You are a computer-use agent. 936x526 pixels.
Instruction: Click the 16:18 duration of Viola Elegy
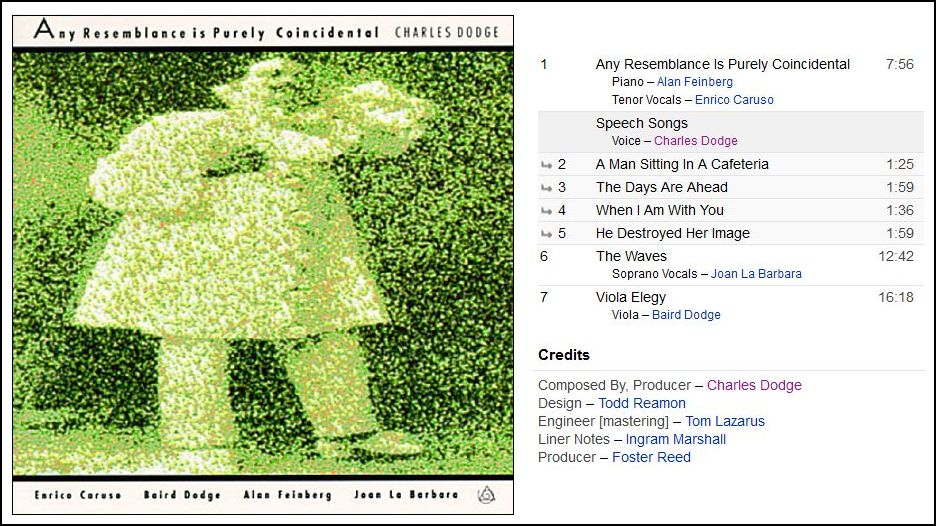(896, 297)
